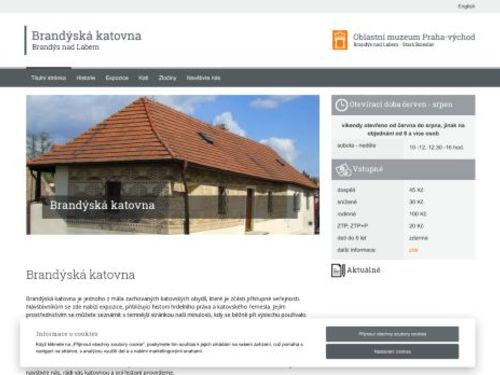Go to the Historie menu item
The image size is (500, 375).
point(86,78)
